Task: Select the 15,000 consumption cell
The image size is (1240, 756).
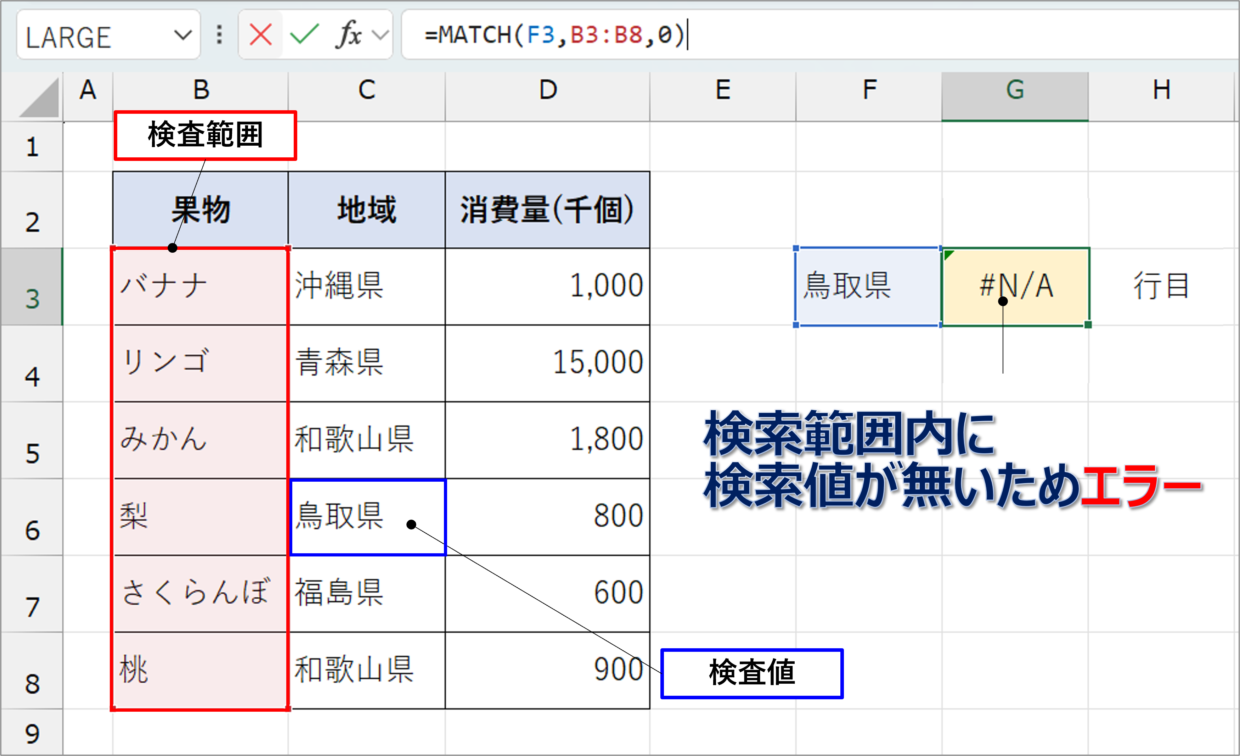Action: pyautogui.click(x=548, y=364)
